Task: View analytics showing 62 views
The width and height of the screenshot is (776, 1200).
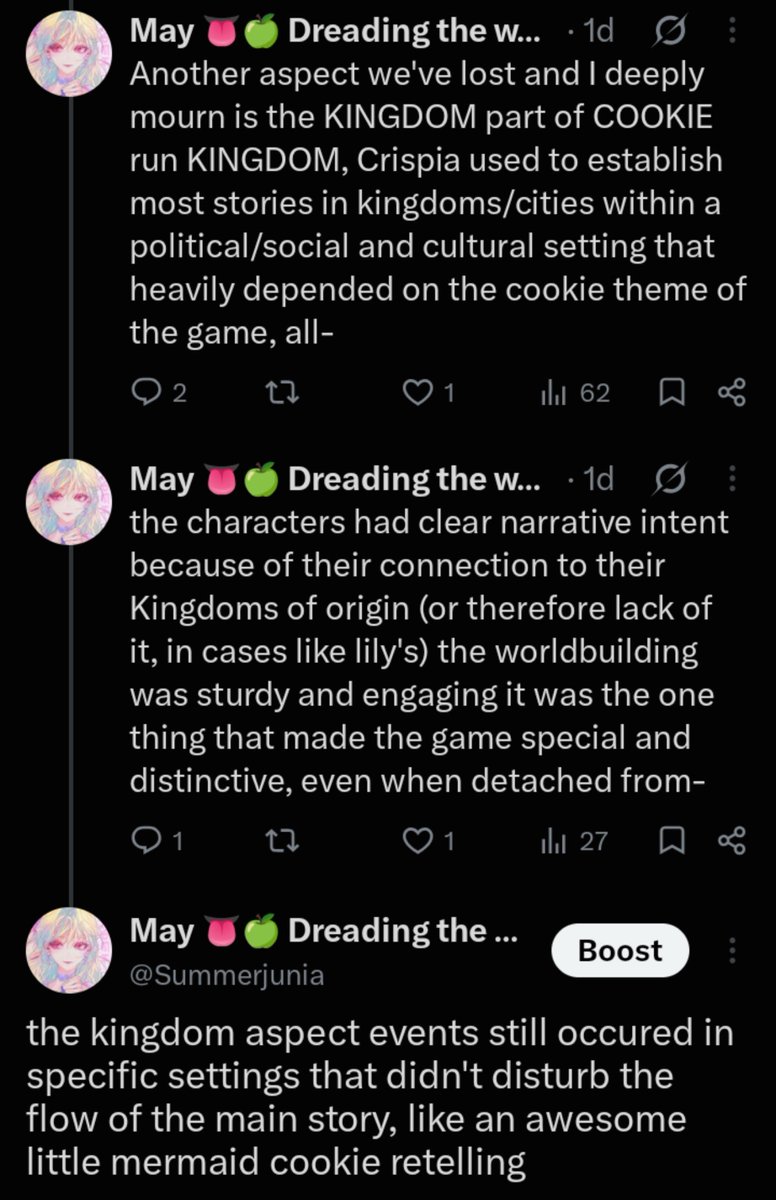Action: click(574, 394)
